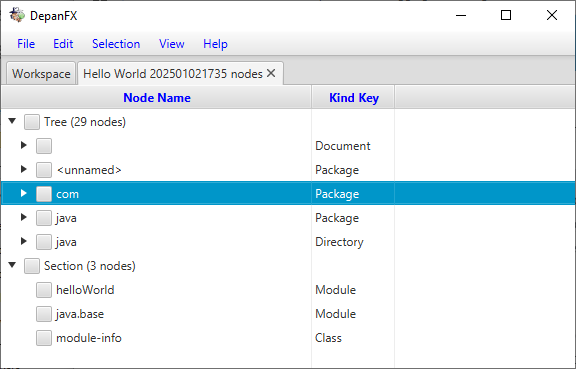Check the java Package row checkbox
Image resolution: width=576 pixels, height=369 pixels.
tap(44, 218)
